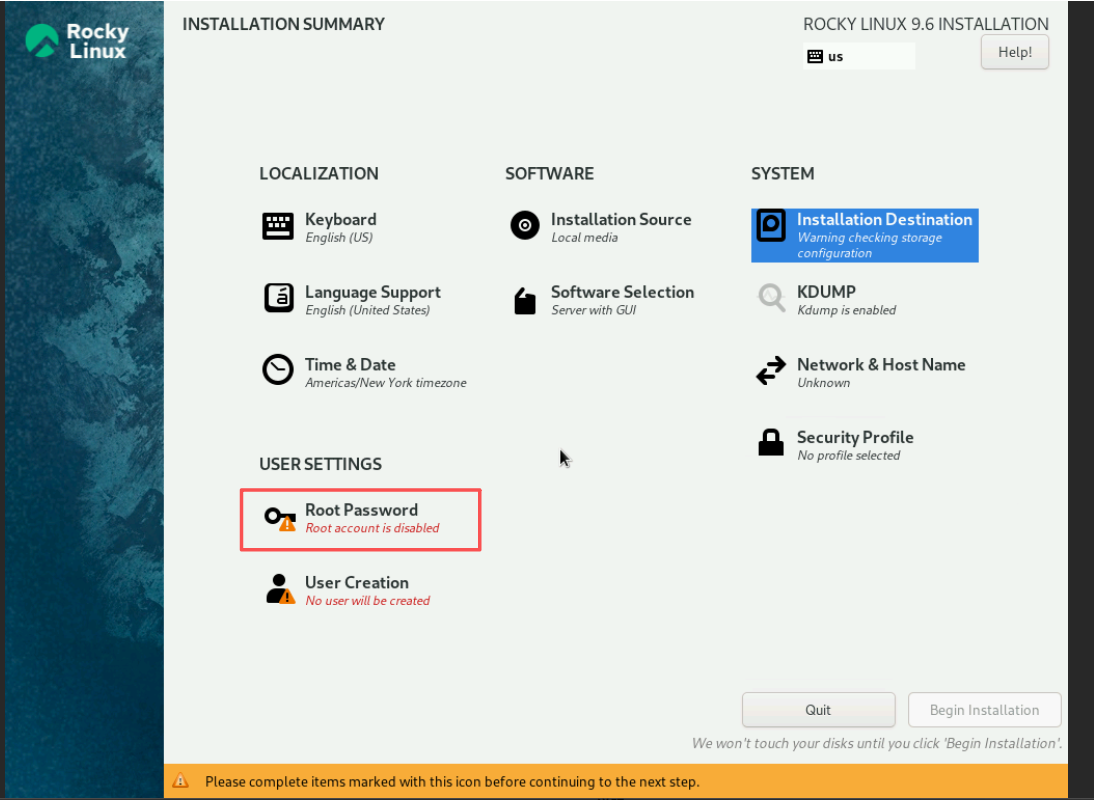Click the Security Profile padlock icon

tap(771, 443)
